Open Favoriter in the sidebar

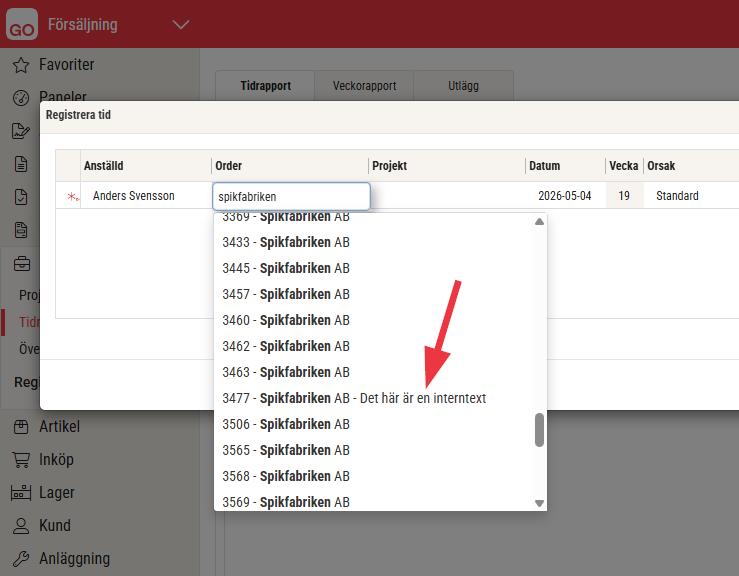[x=66, y=65]
